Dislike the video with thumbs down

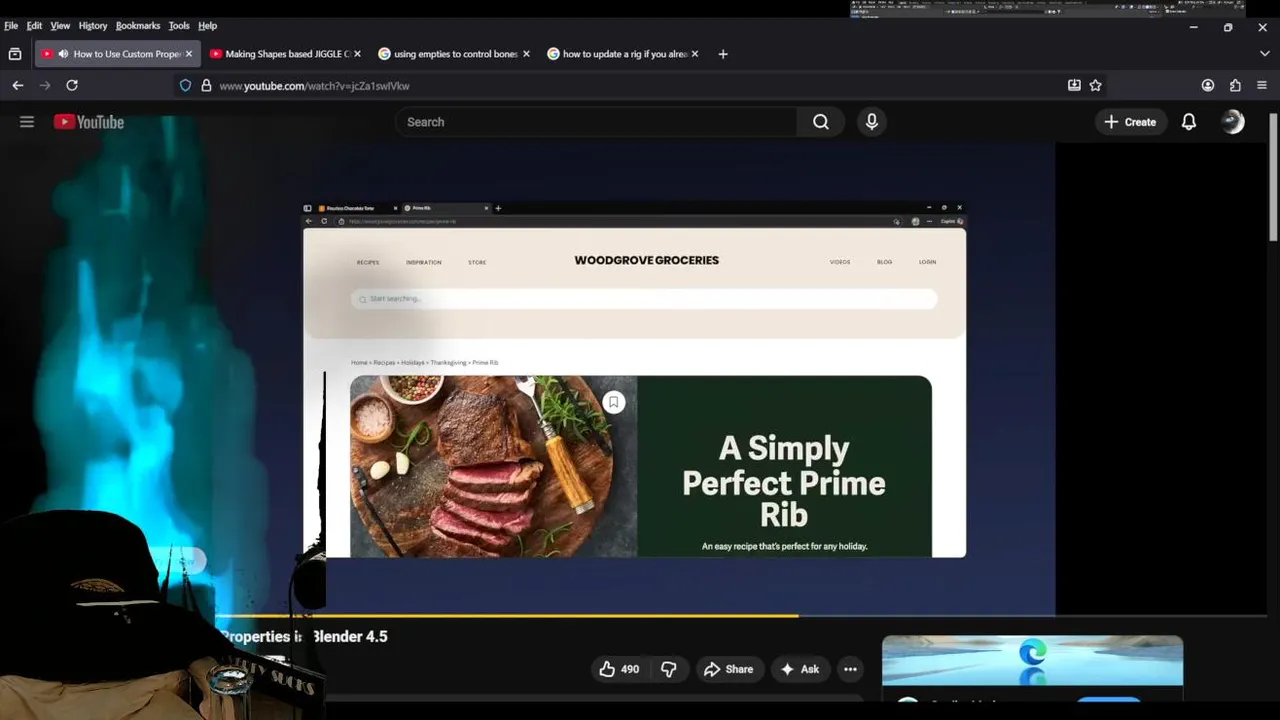click(669, 669)
